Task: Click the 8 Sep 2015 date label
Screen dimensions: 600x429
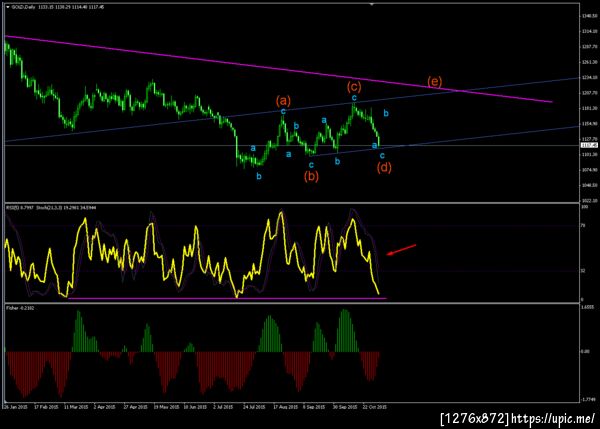Action: (314, 407)
